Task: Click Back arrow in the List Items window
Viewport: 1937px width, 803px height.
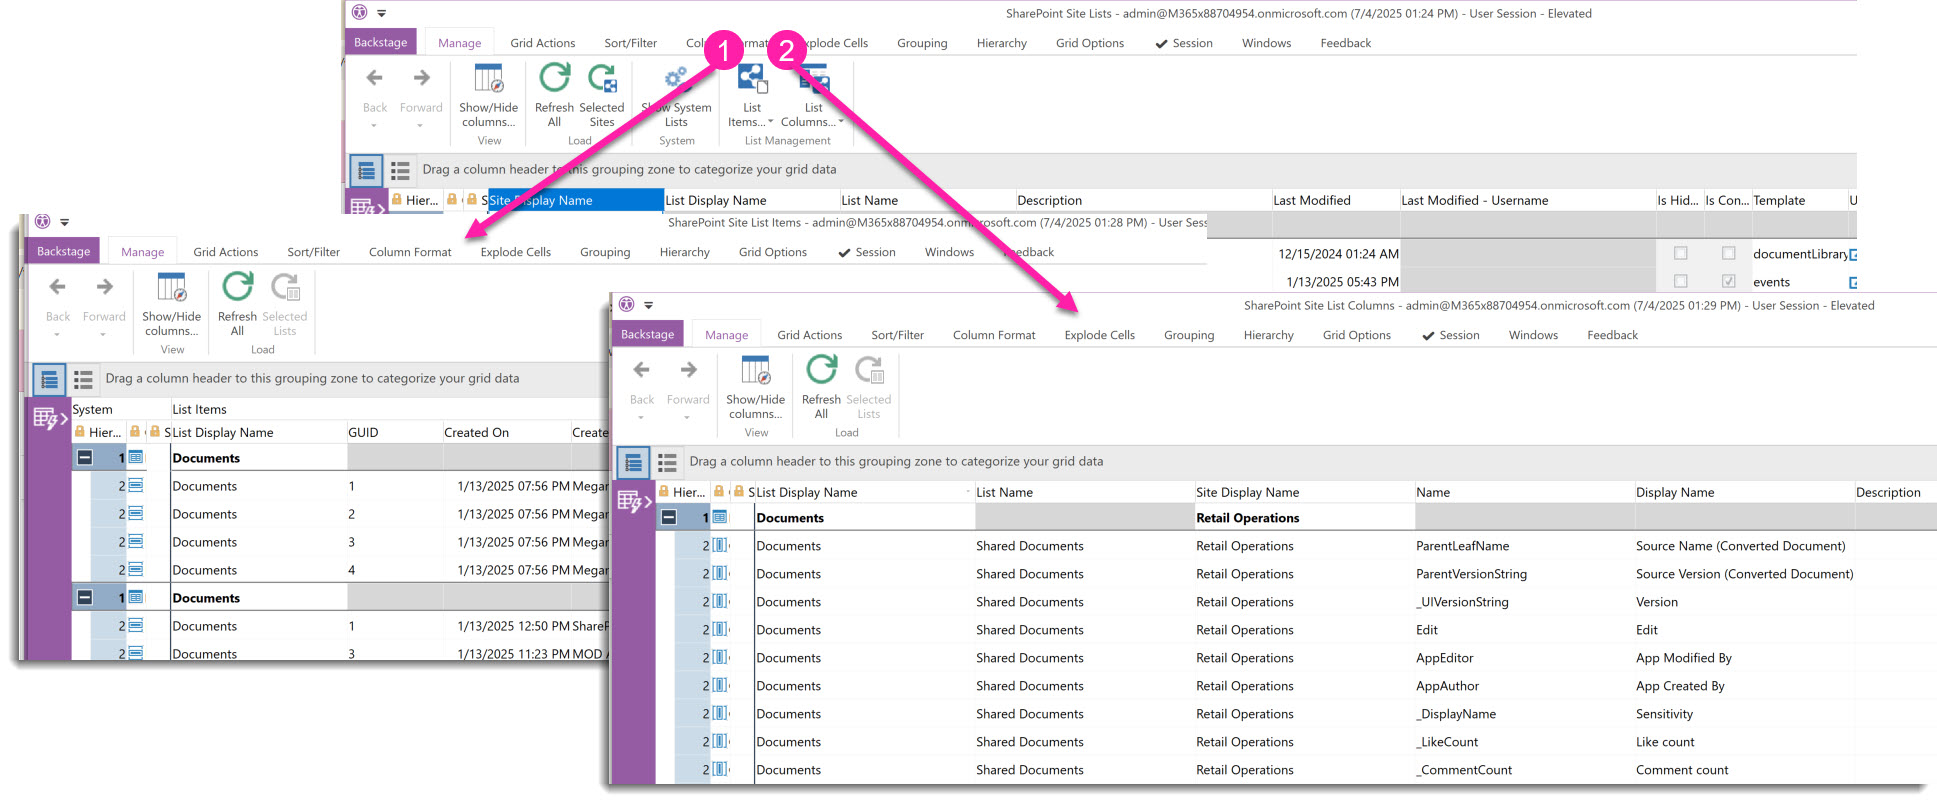Action: coord(58,288)
